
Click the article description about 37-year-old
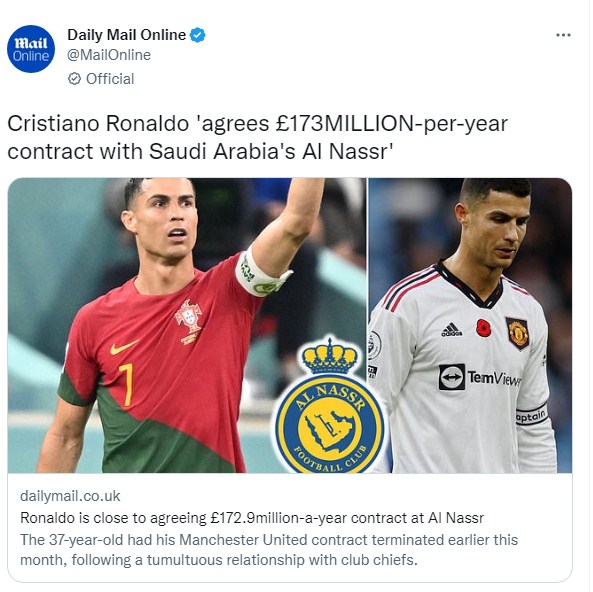(269, 550)
